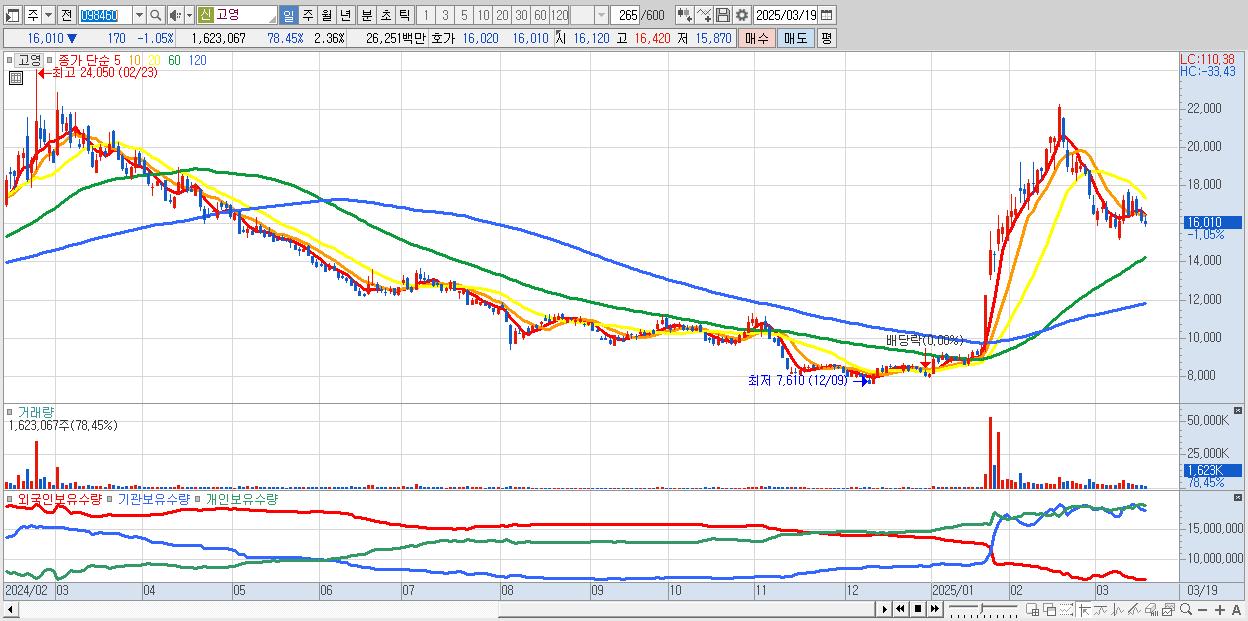Screen dimensions: 1248x621
Task: Click the speaker sound icon
Action: 175,15
